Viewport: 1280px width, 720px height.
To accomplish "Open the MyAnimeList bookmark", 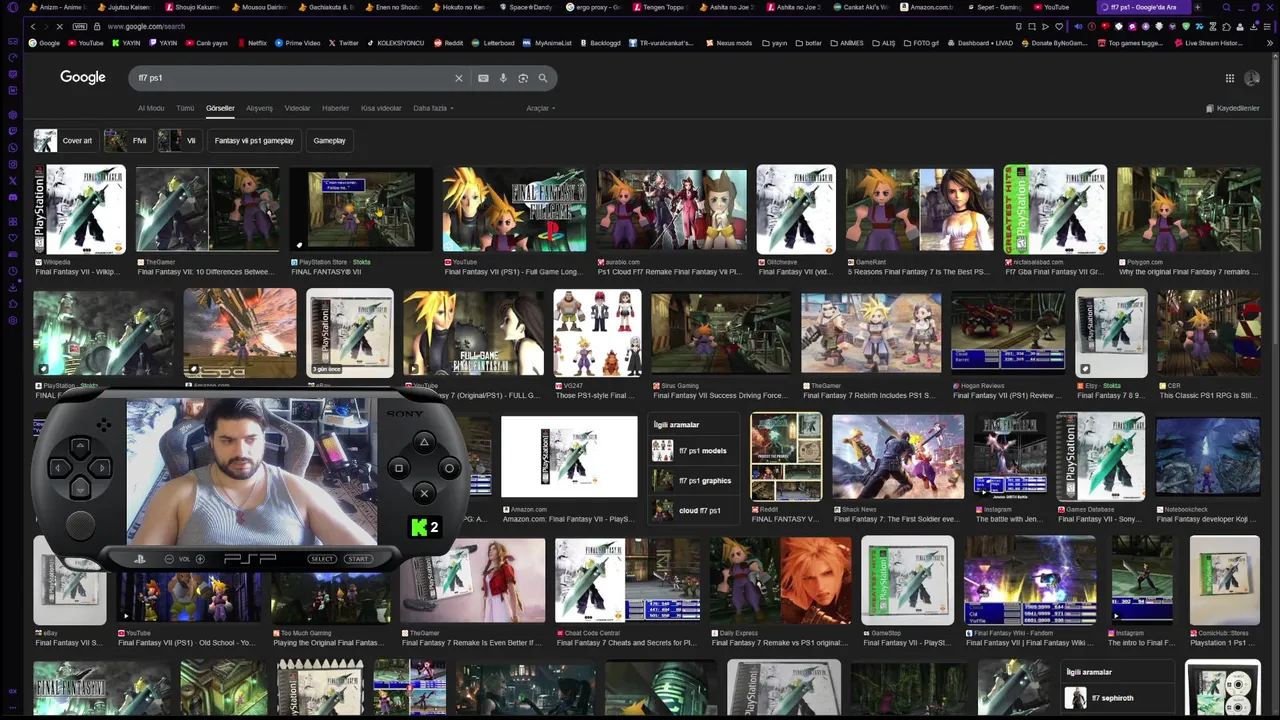I will pyautogui.click(x=548, y=43).
